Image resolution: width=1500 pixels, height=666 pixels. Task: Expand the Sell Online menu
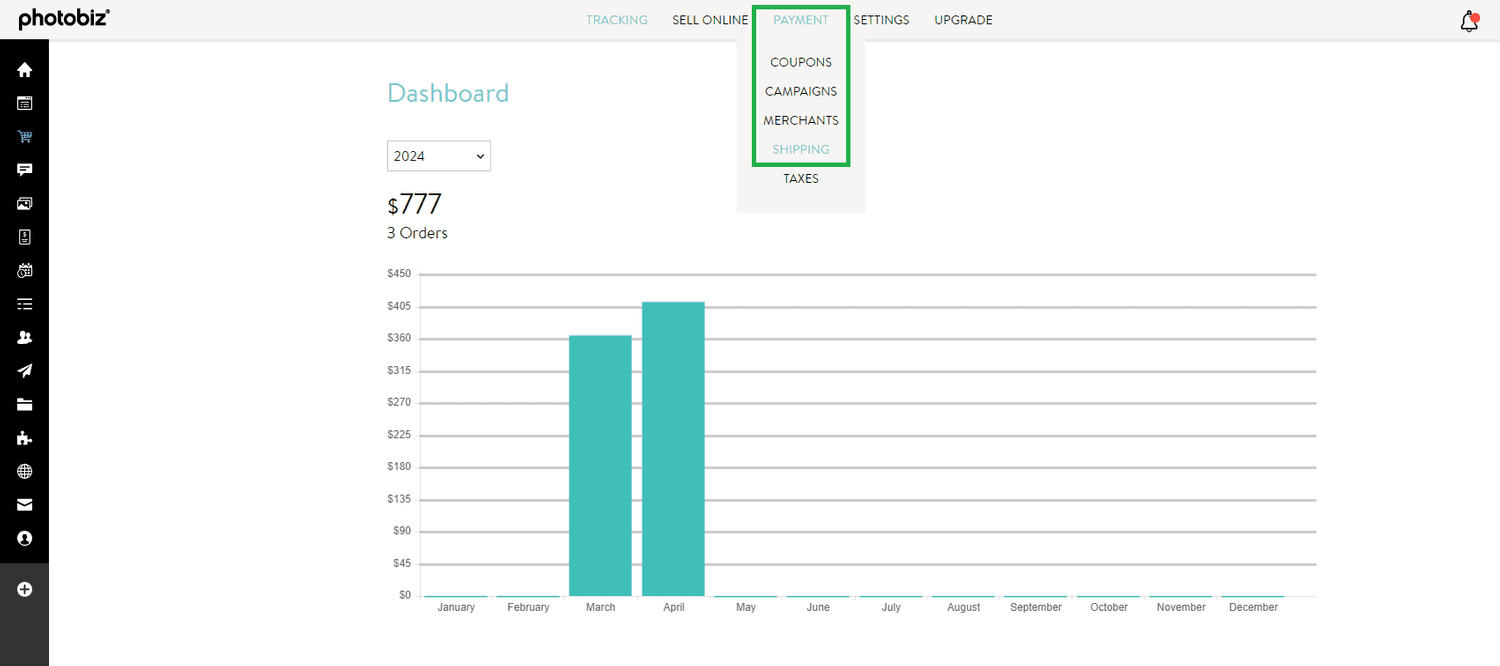coord(710,20)
